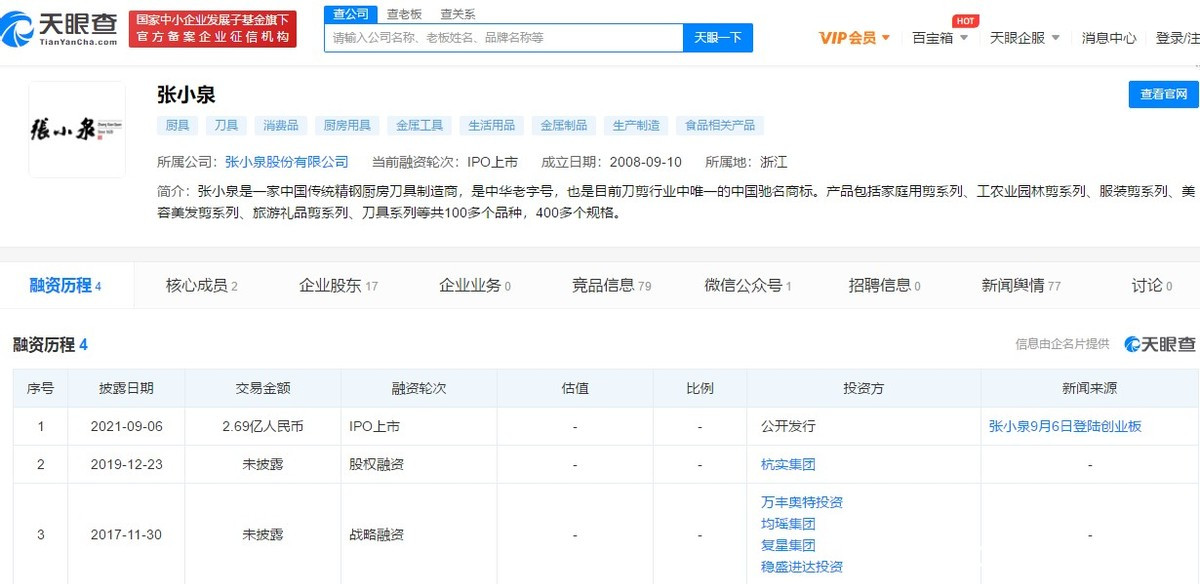Click the 天眼查 logo beside 信息由企名片提供
Viewport: 1200px width, 584px height.
1159,344
